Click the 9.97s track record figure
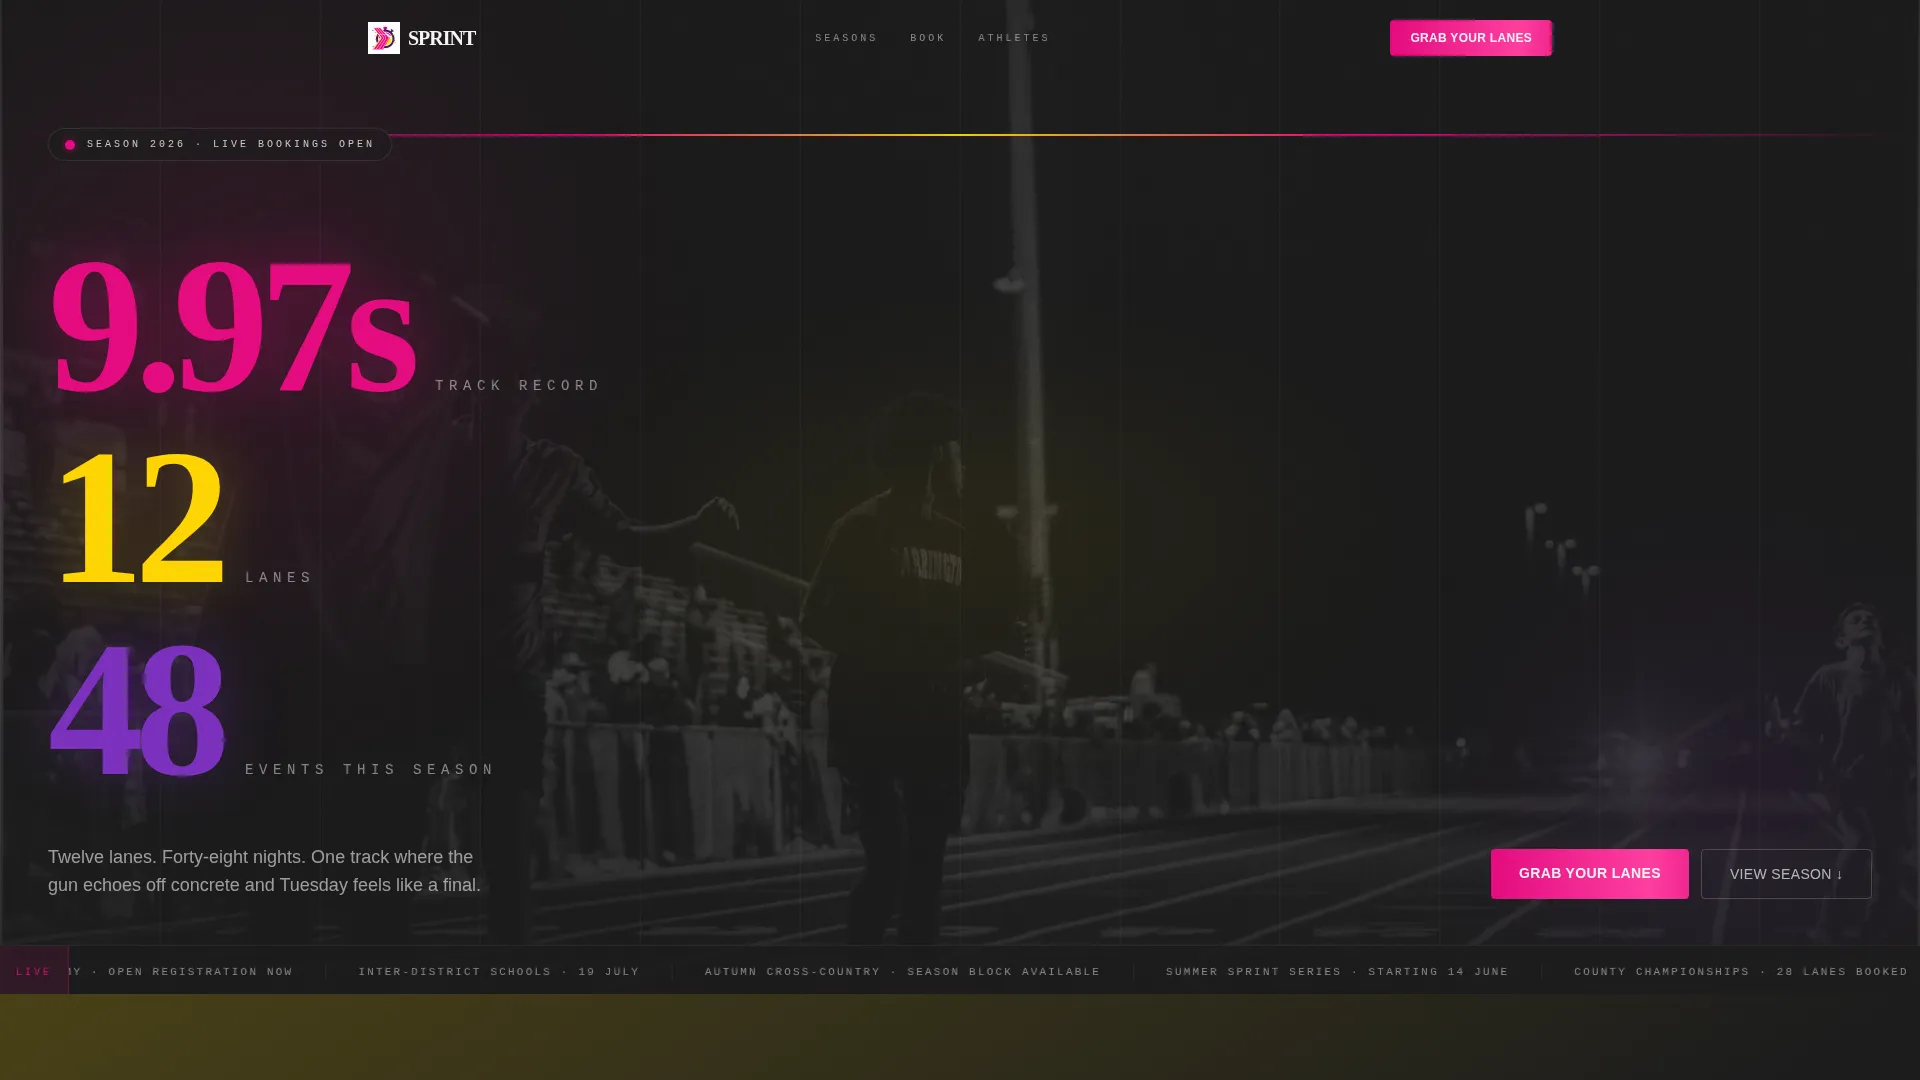The width and height of the screenshot is (1920, 1080). (232, 326)
